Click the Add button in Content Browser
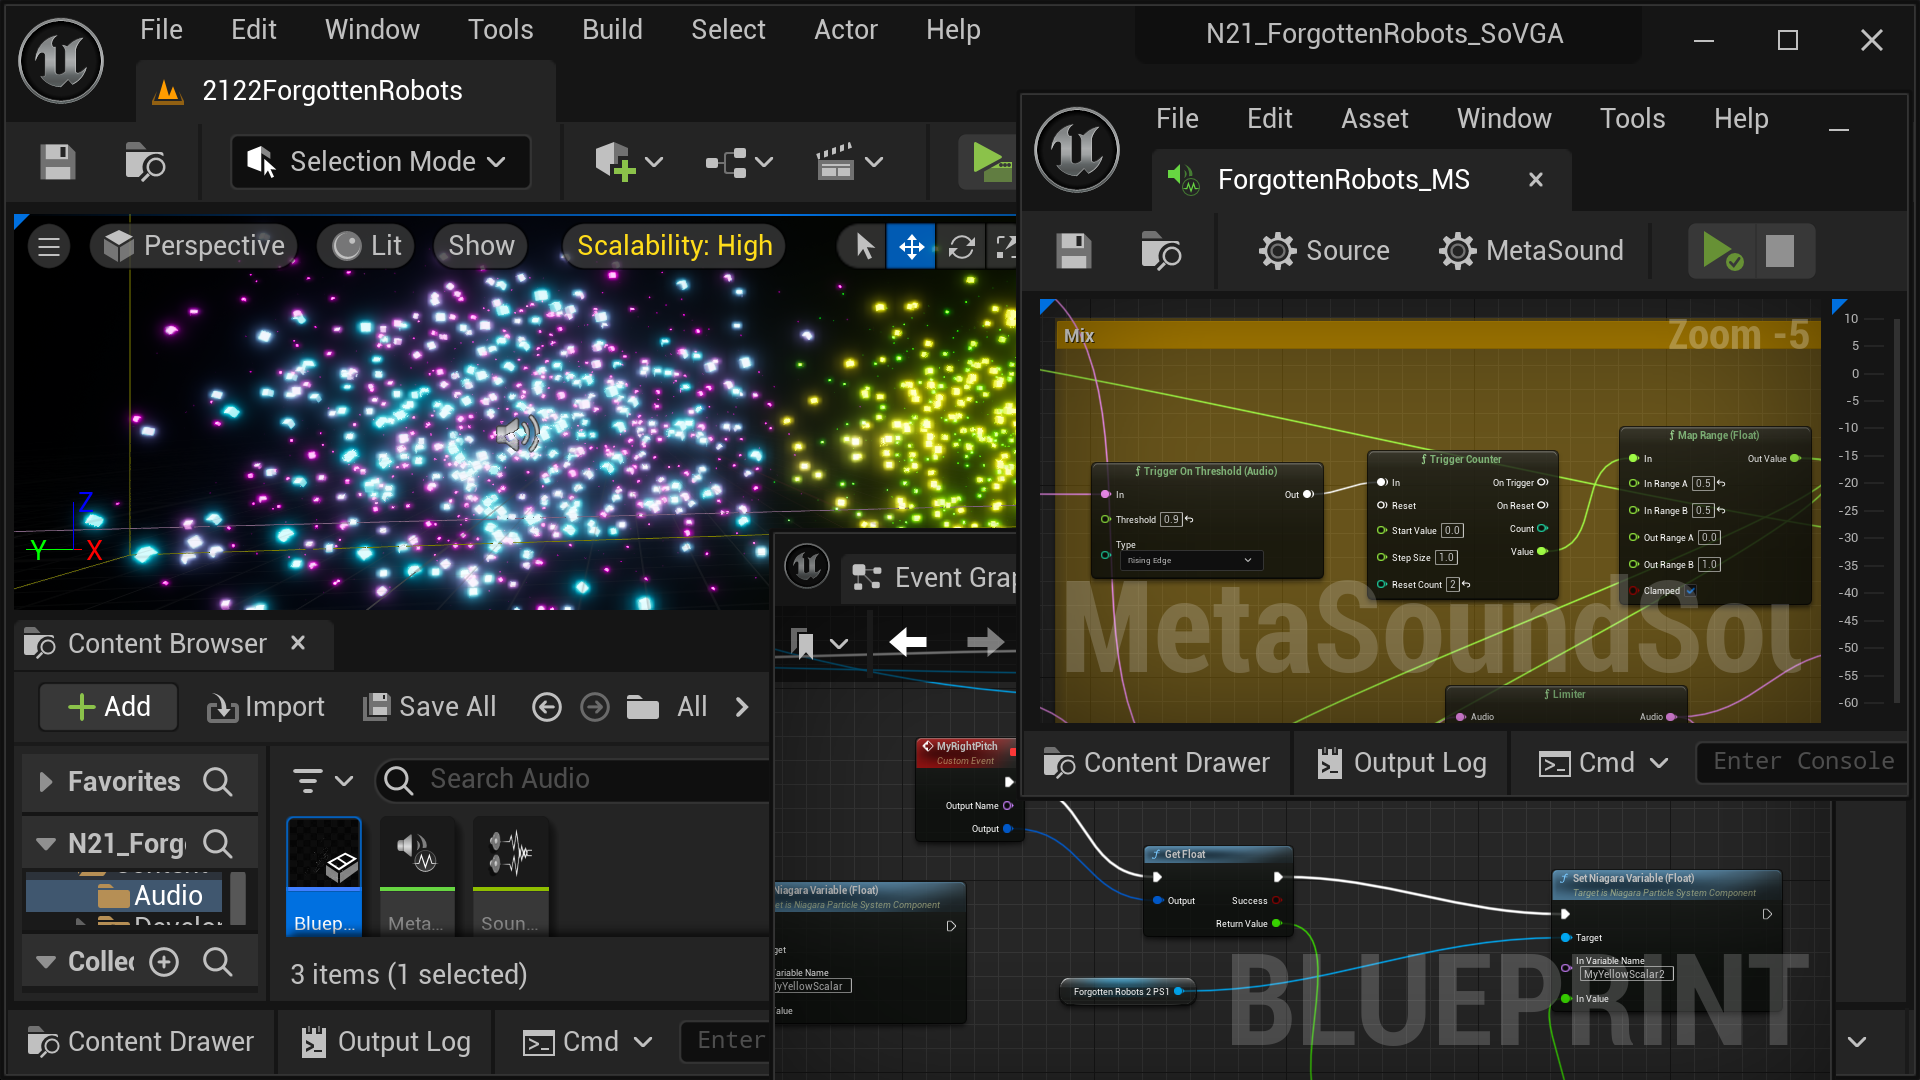The image size is (1920, 1080). tap(108, 708)
